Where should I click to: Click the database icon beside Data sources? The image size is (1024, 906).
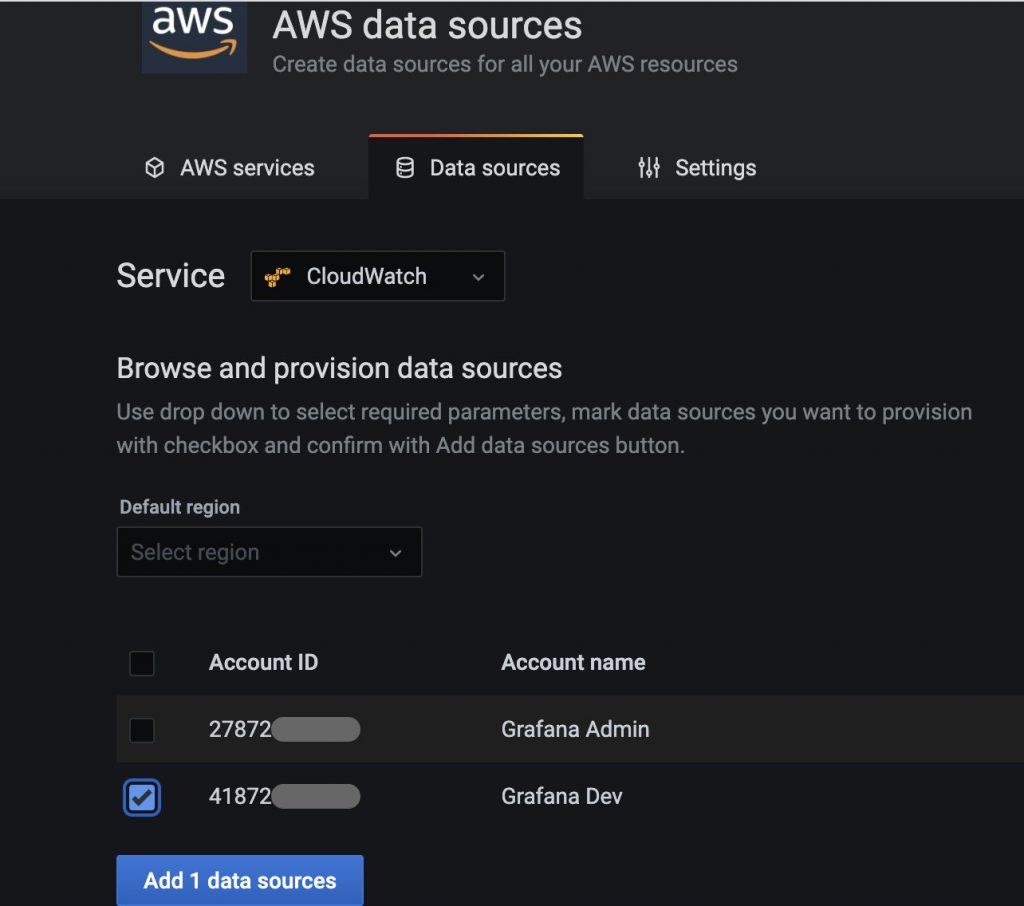405,168
